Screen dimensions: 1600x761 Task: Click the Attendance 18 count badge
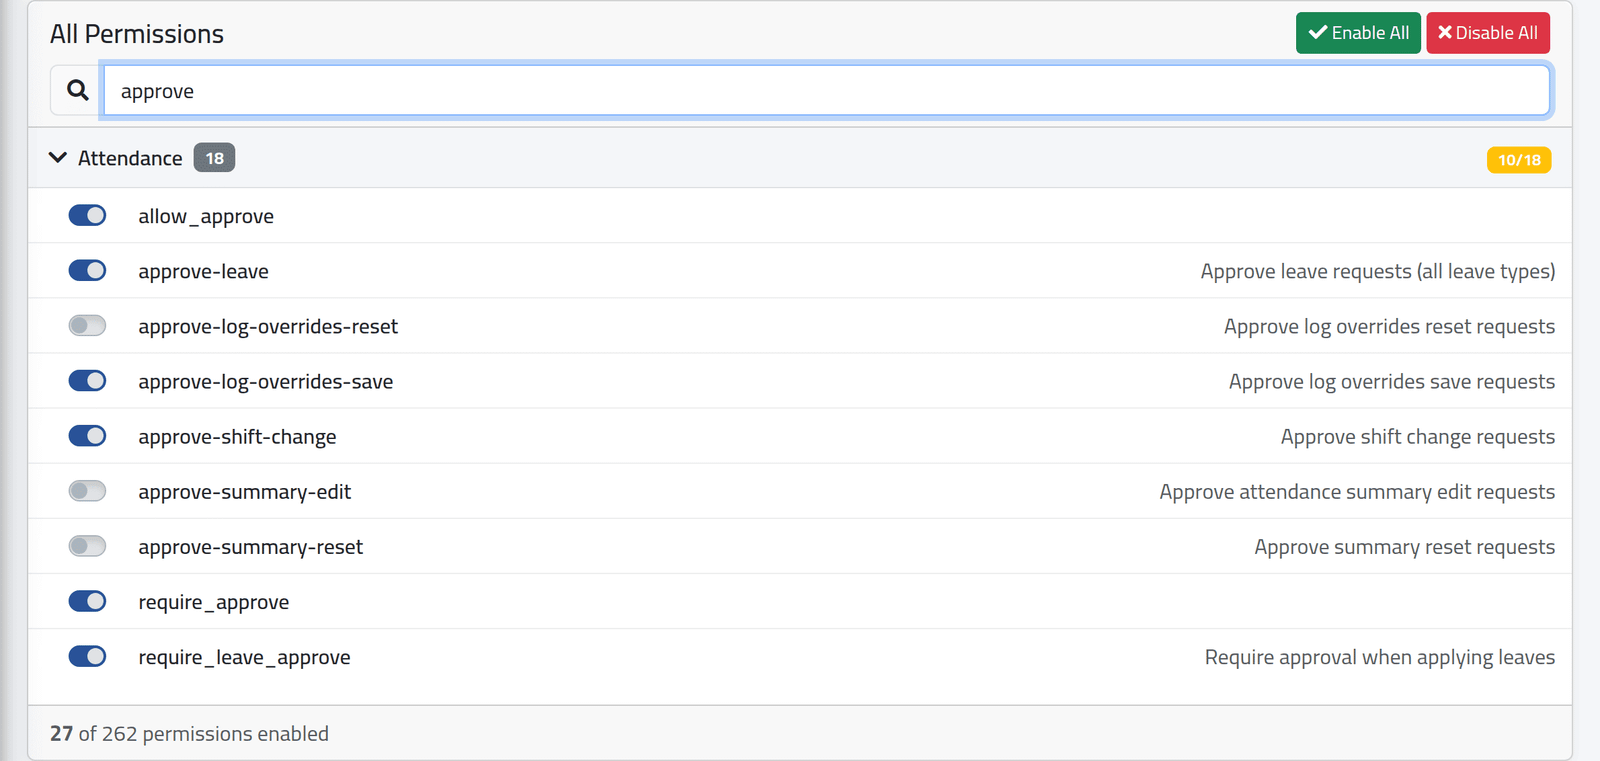click(214, 158)
